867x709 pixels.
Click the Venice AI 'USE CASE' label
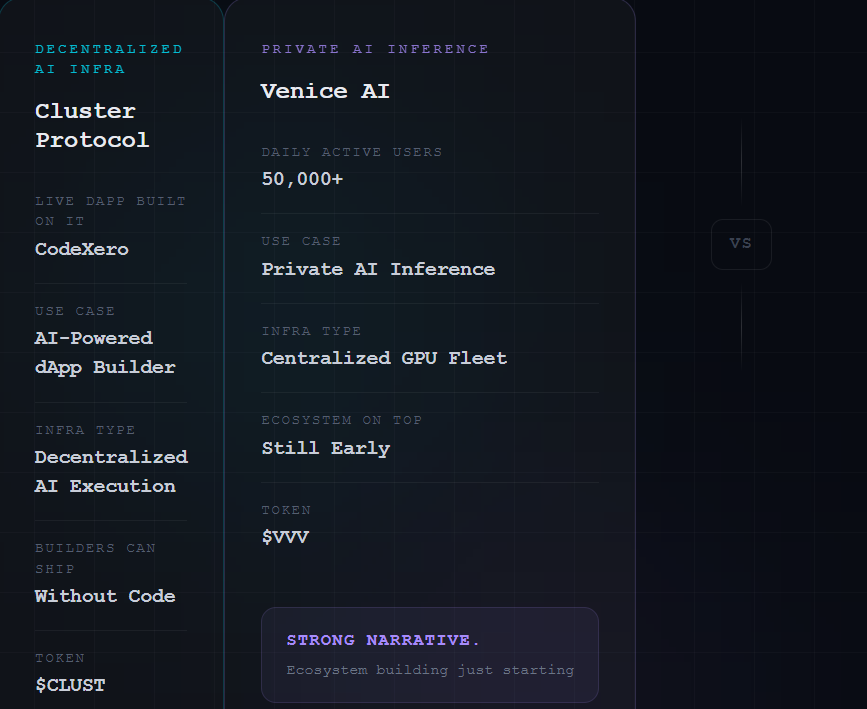pos(301,242)
